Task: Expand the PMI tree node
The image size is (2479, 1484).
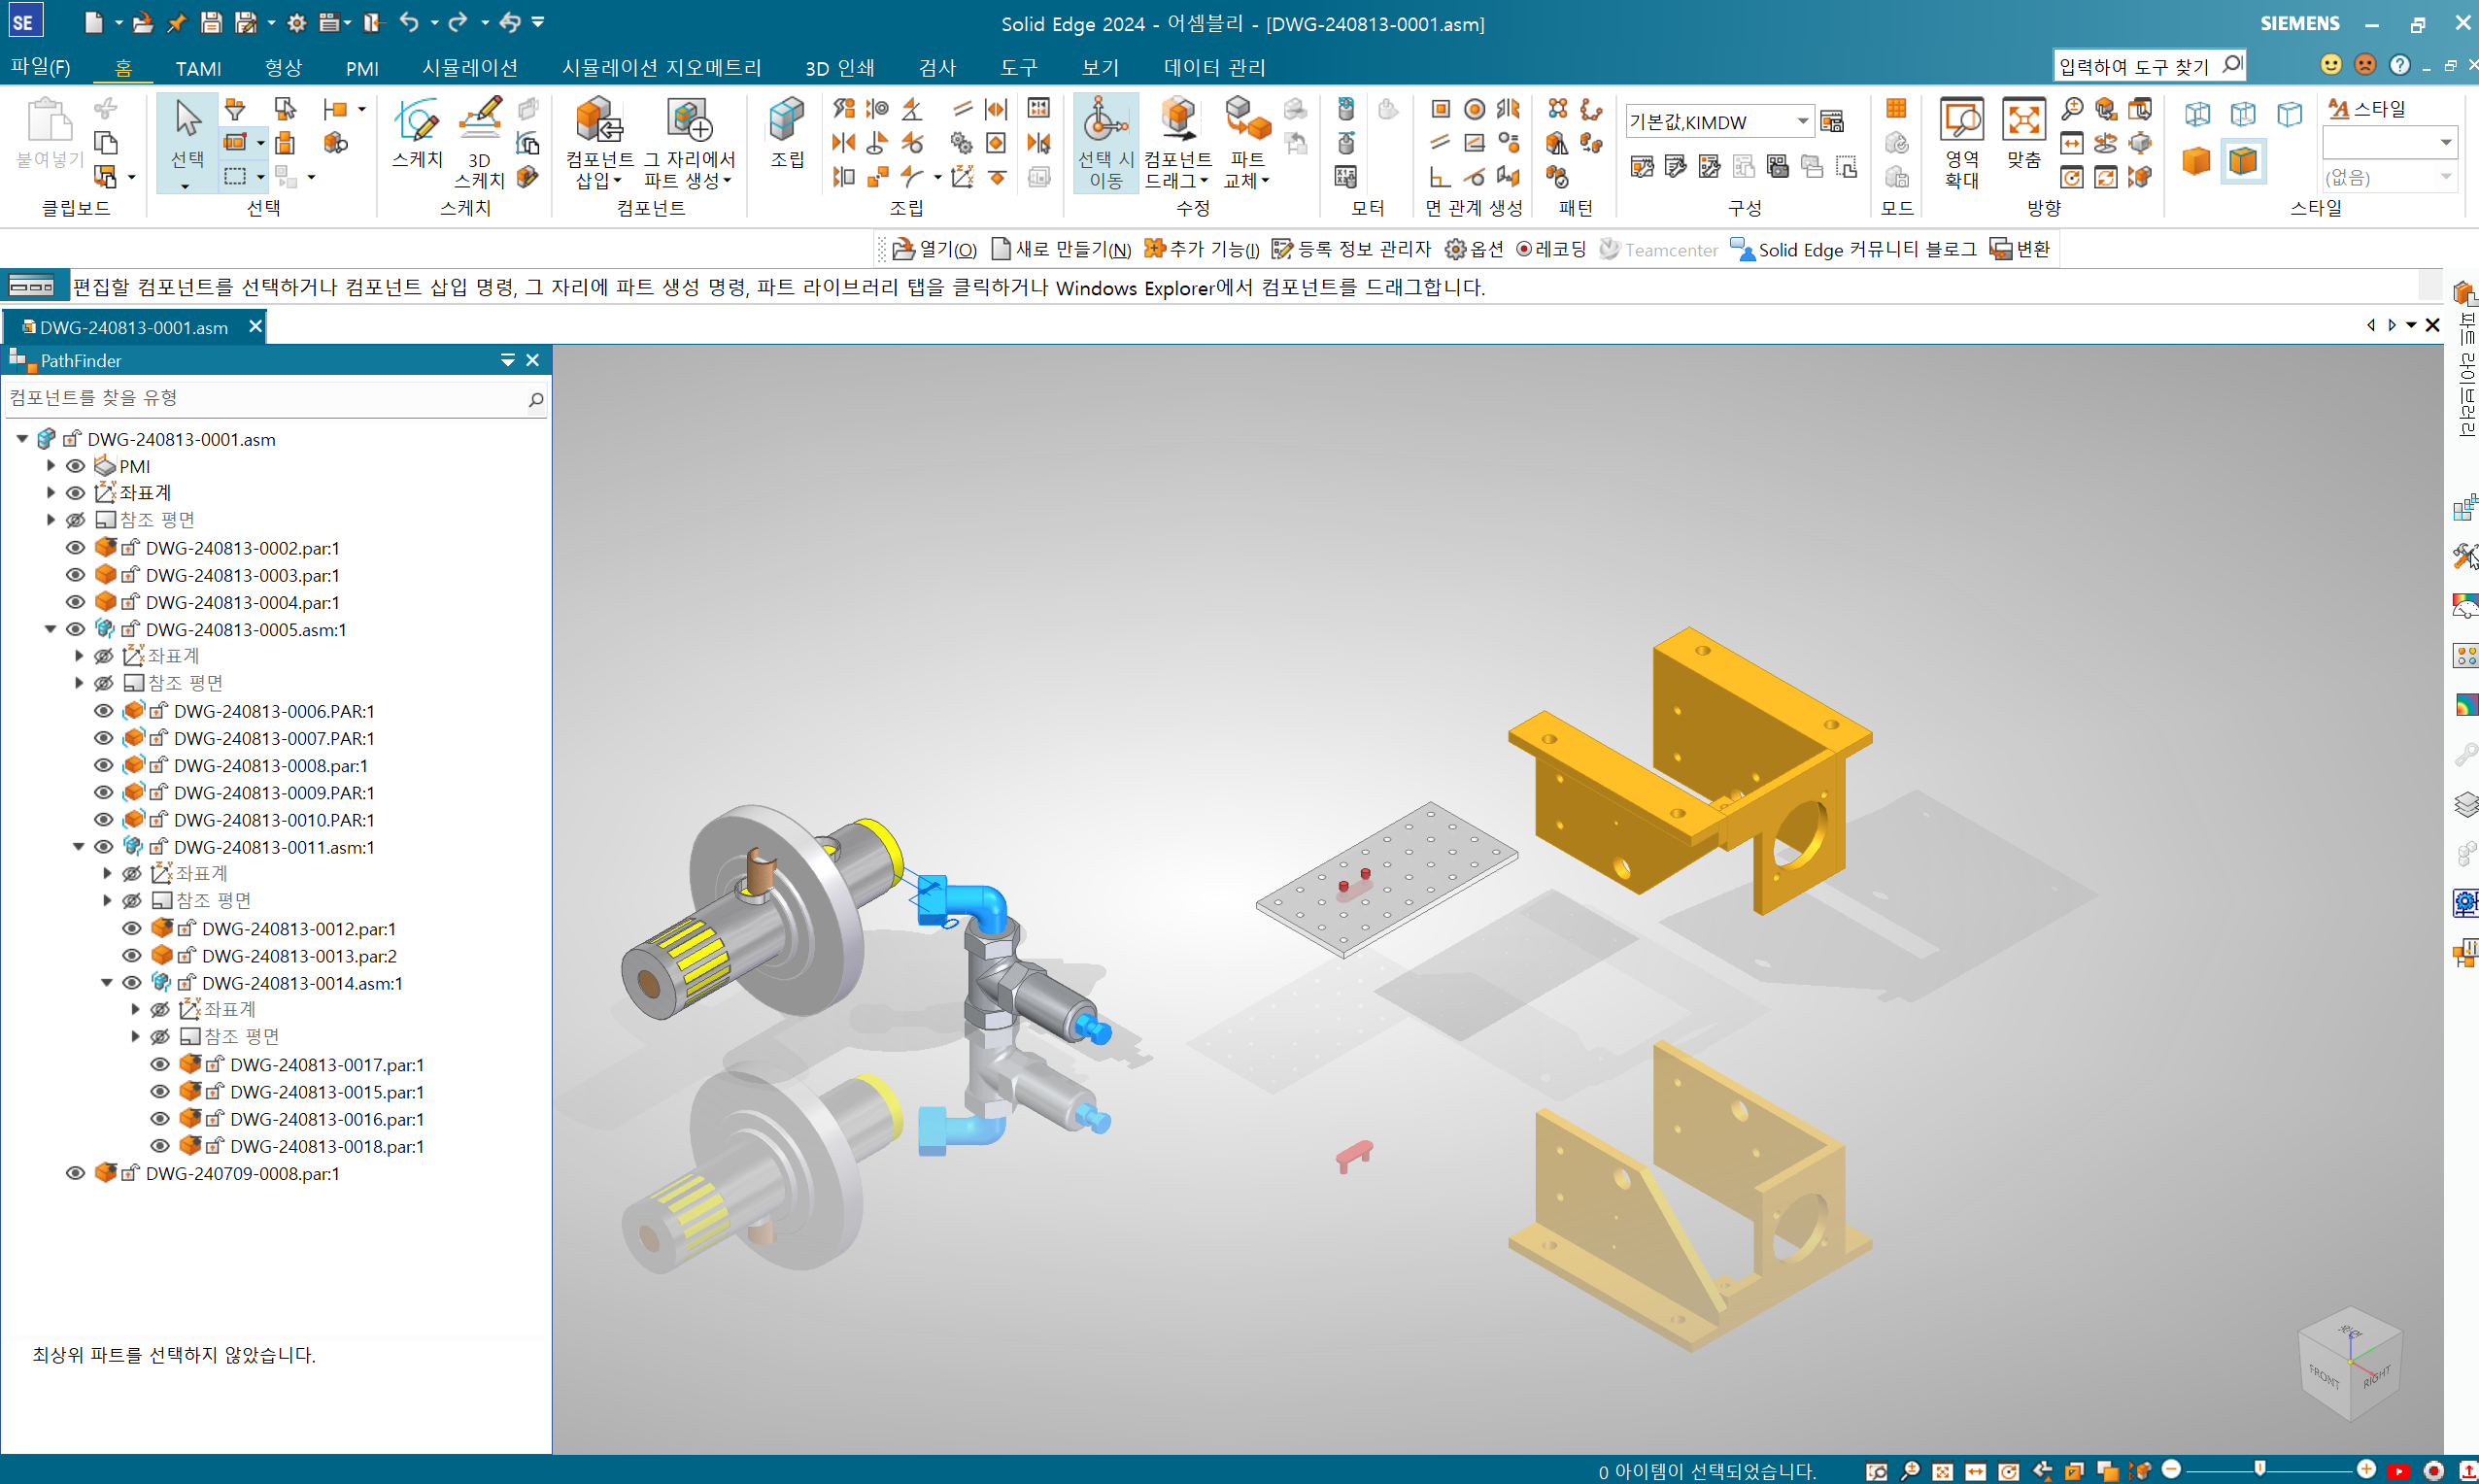Action: [x=50, y=466]
